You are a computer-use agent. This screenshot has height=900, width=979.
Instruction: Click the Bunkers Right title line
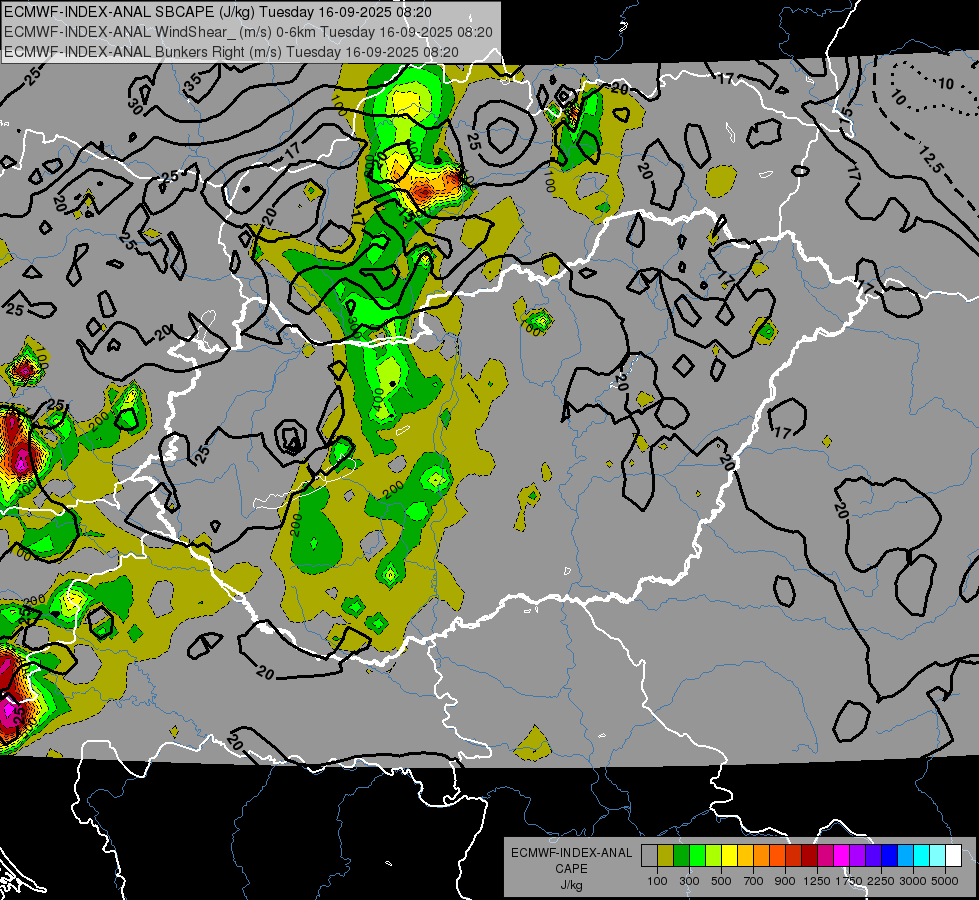point(231,52)
